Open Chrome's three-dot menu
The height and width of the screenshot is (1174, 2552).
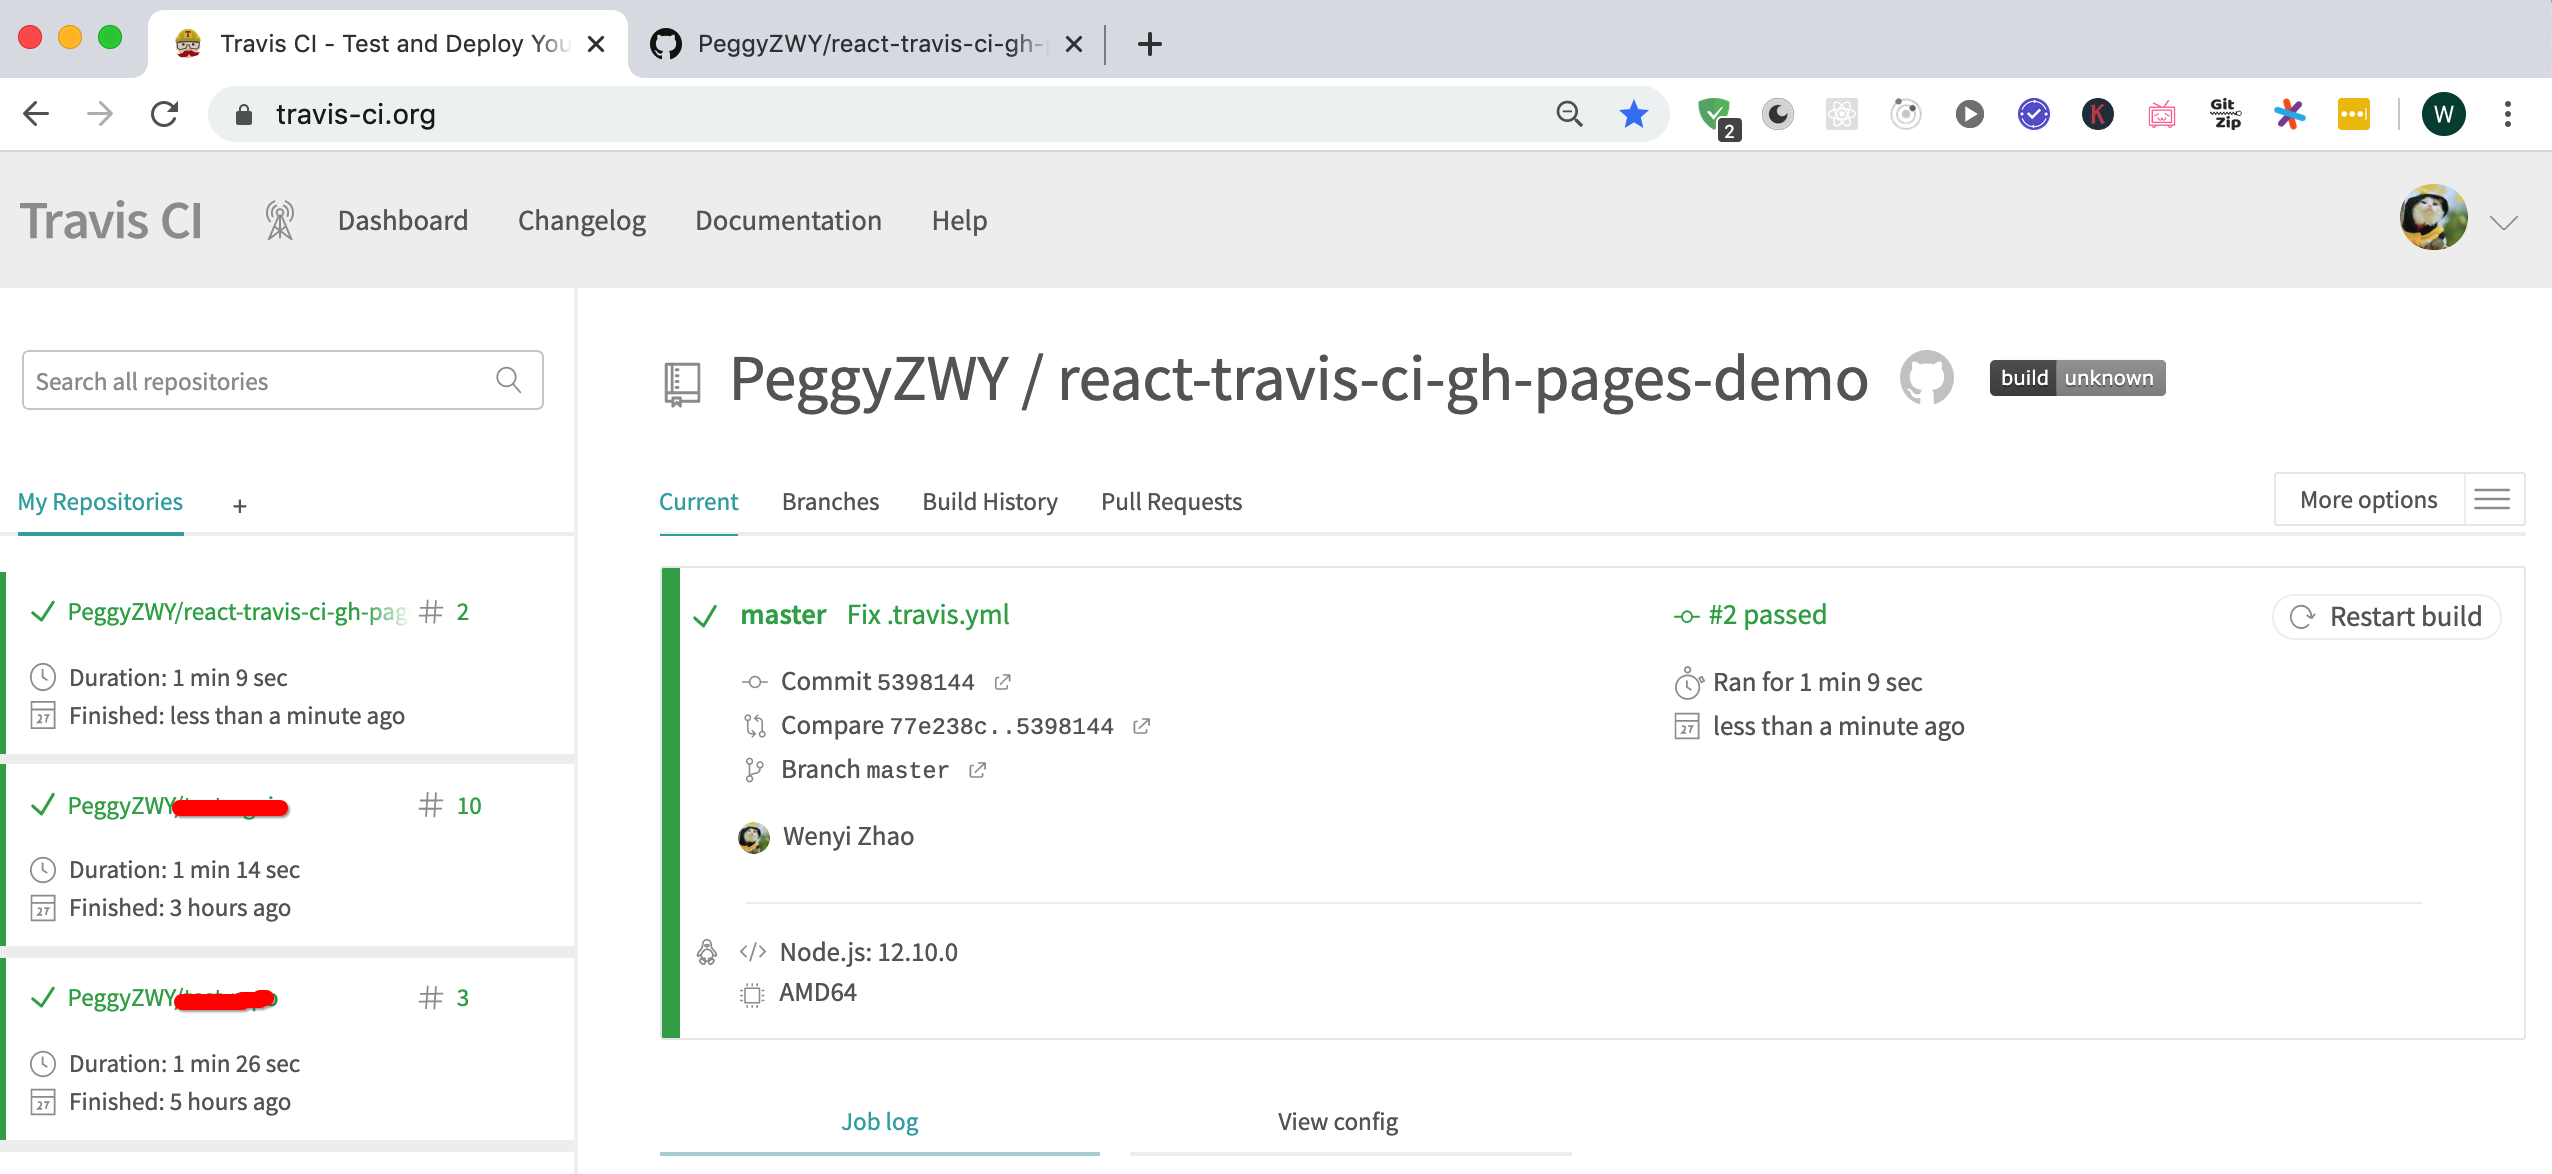[x=2507, y=114]
